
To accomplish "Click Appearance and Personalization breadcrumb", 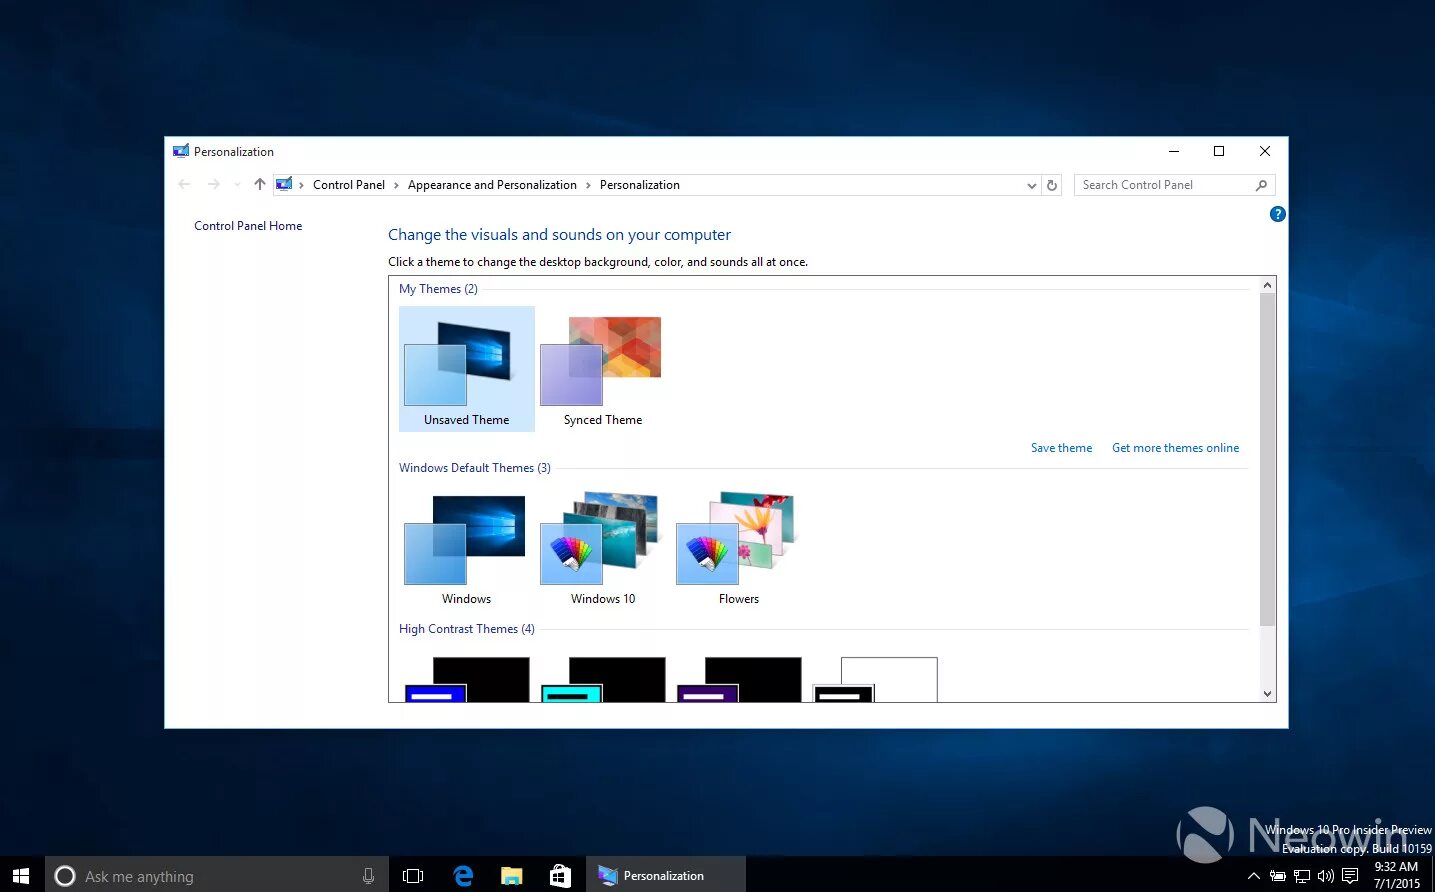I will click(x=492, y=185).
